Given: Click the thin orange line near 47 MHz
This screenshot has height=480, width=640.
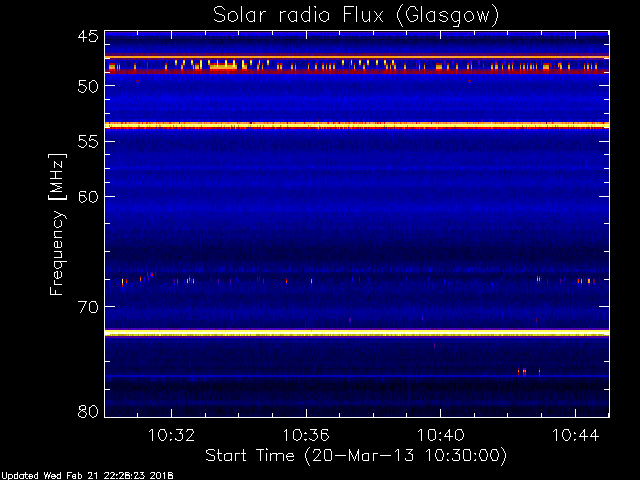Looking at the screenshot, I should point(357,57).
